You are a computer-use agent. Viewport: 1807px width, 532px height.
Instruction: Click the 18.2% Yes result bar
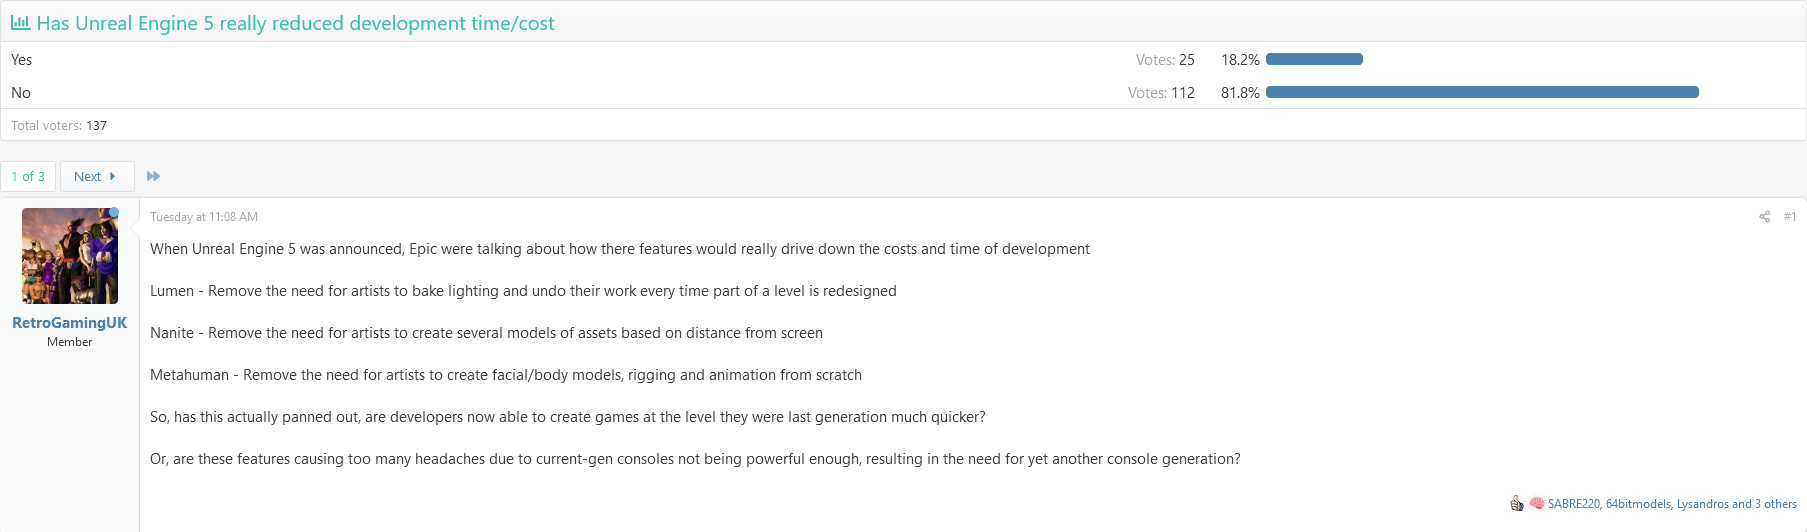(x=1314, y=59)
